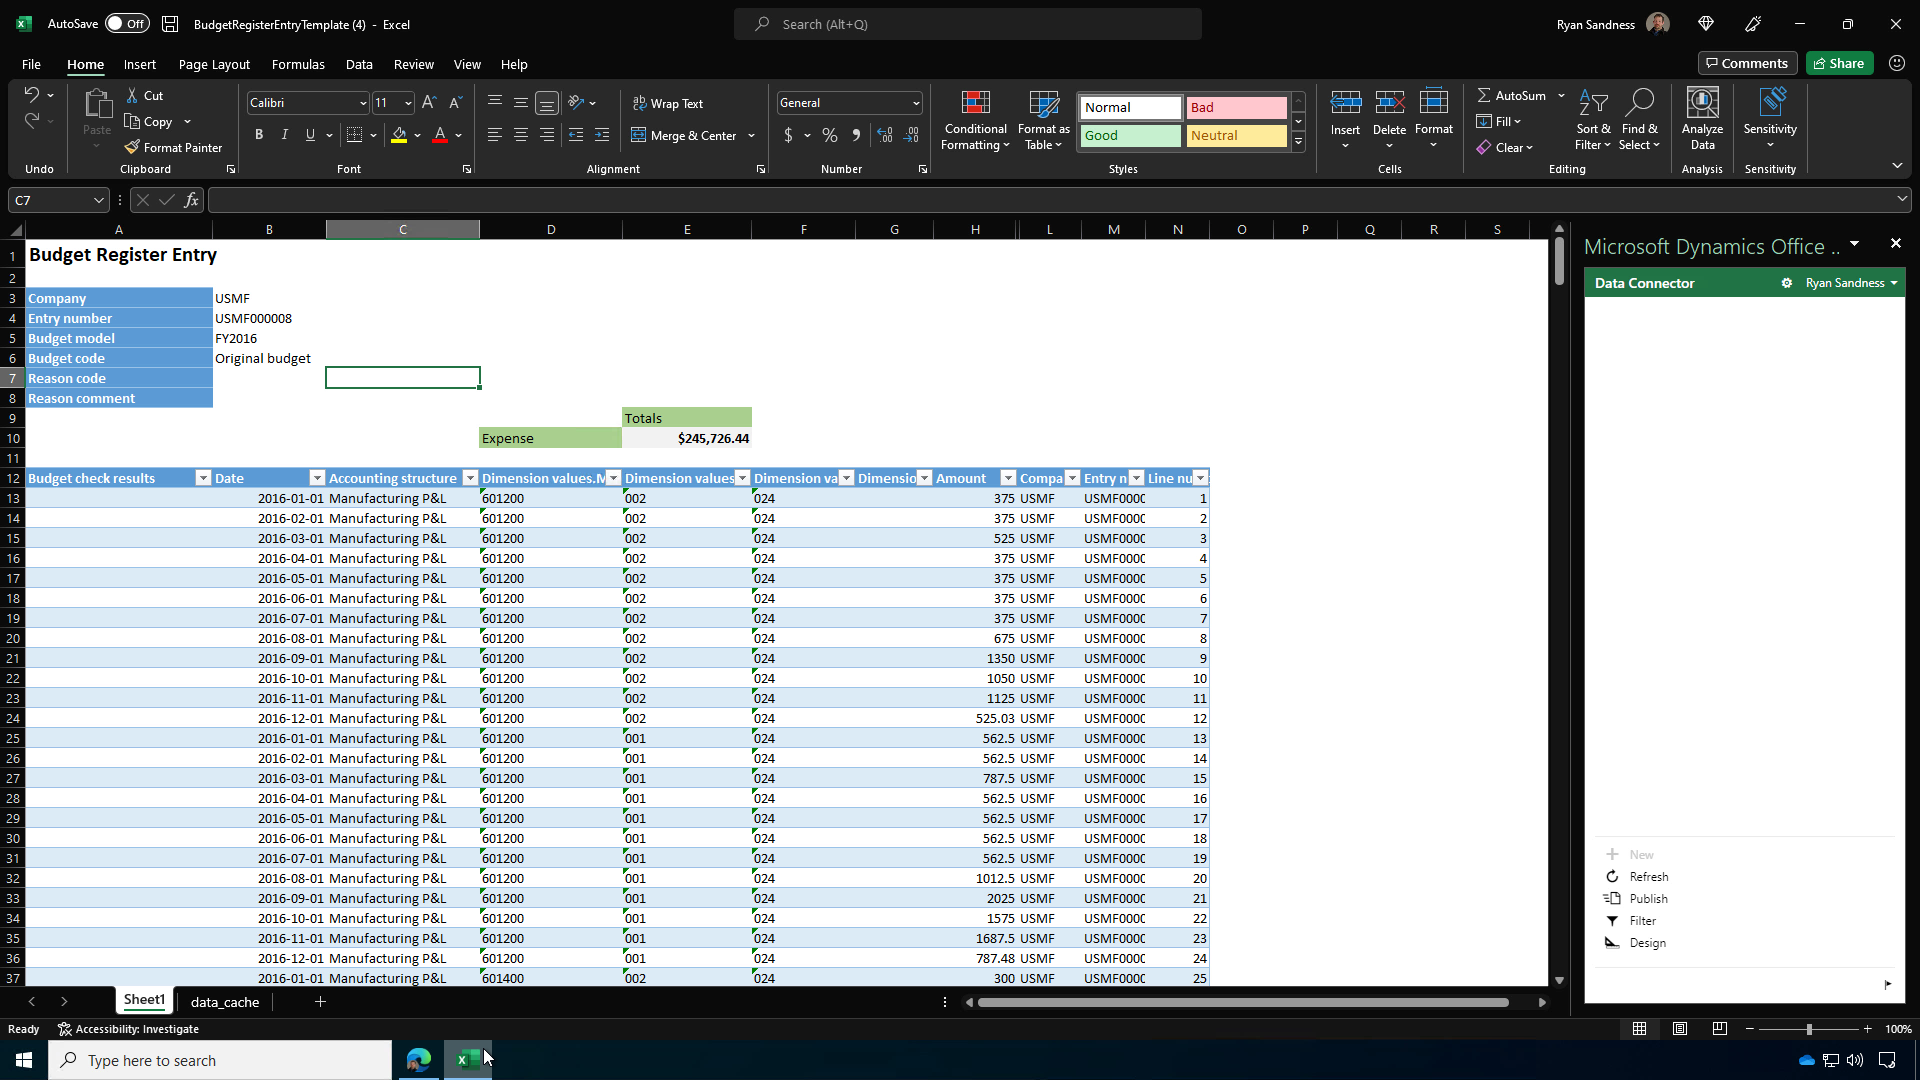The image size is (1920, 1080).
Task: Click Merge & Center icon
Action: point(638,135)
